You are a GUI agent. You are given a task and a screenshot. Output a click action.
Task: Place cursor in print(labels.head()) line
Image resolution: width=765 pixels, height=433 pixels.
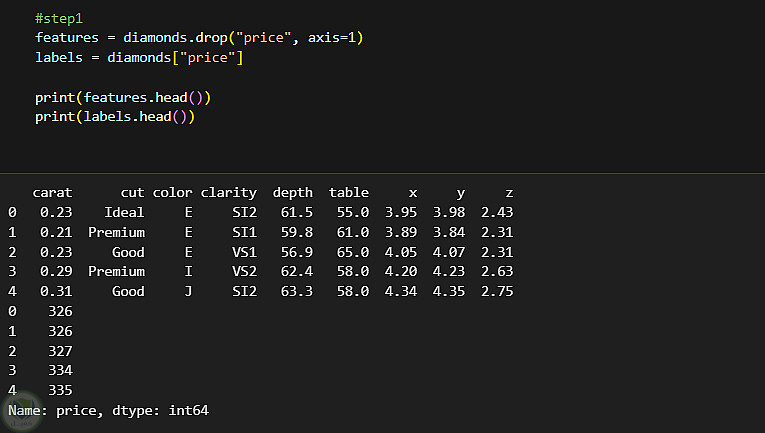114,117
